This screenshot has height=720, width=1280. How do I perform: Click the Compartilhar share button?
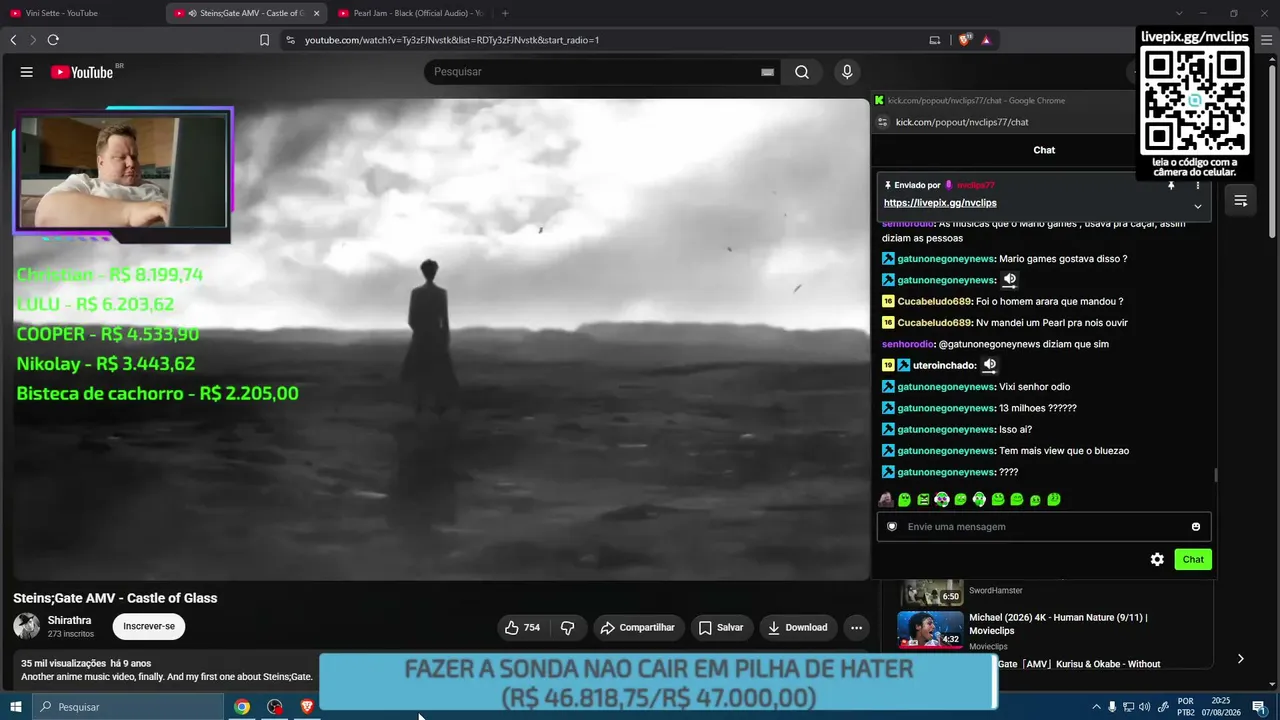[638, 628]
